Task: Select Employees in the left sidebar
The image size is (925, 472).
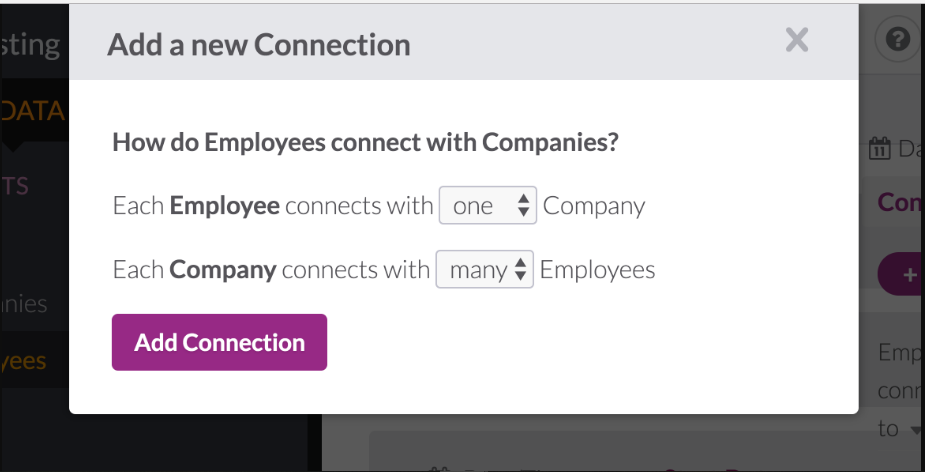Action: 24,360
